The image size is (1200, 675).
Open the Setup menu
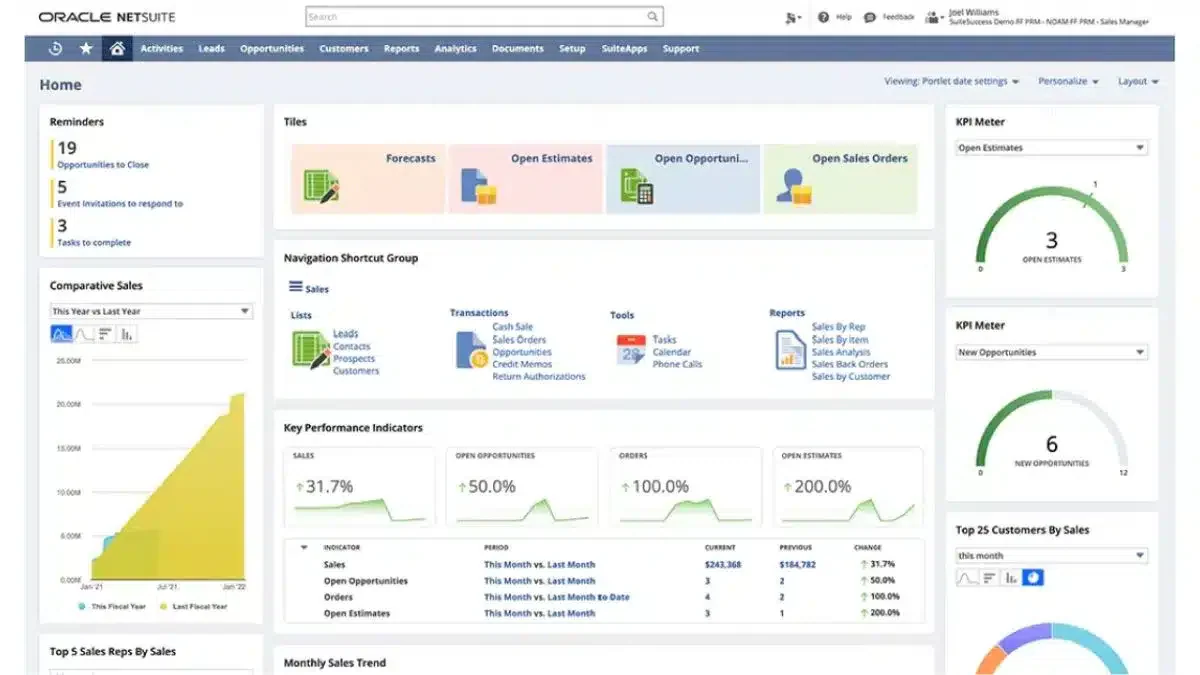572,48
